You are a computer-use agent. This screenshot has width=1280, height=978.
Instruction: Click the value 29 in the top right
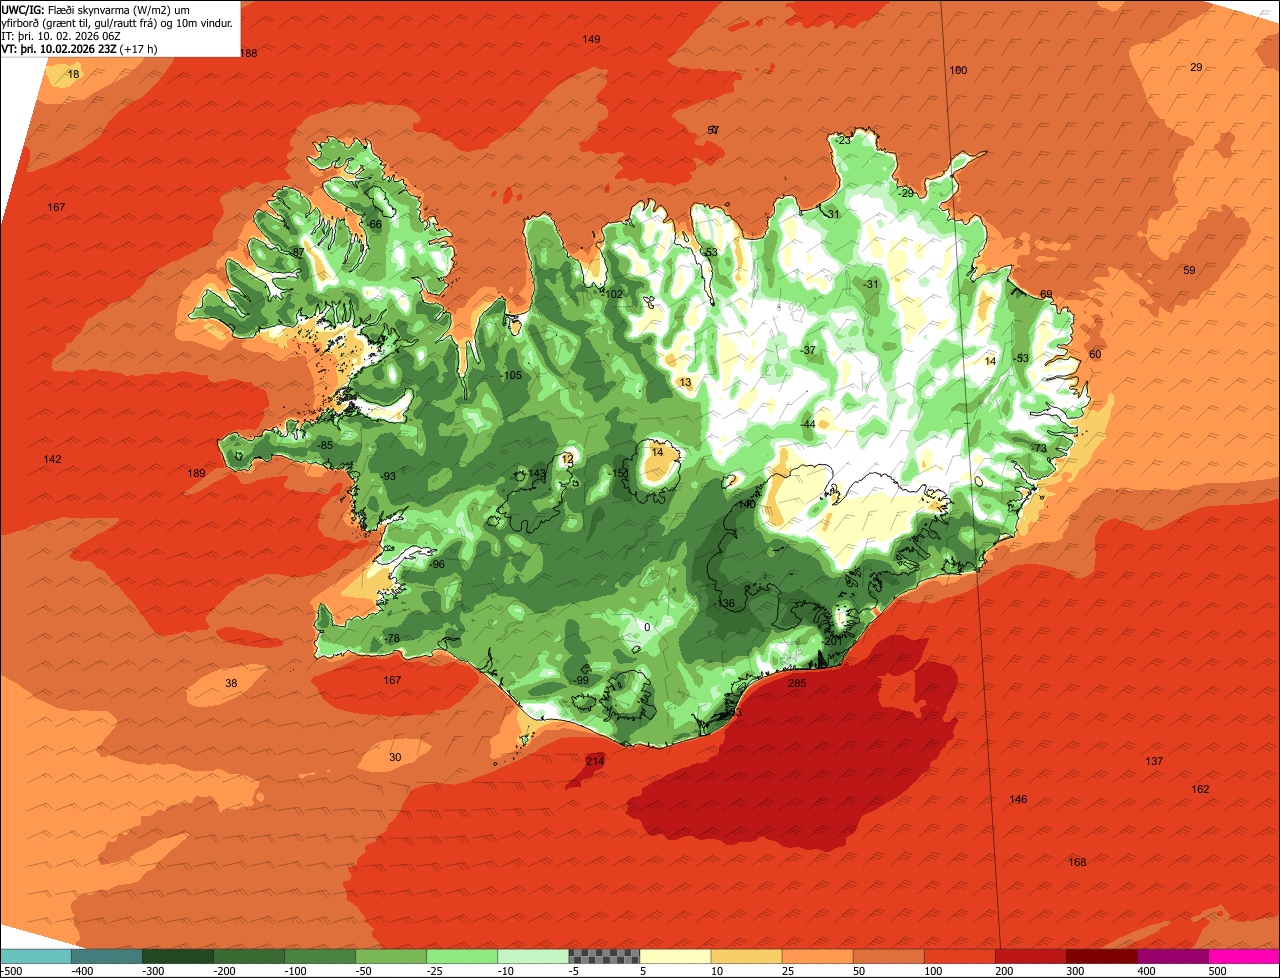[x=1196, y=67]
